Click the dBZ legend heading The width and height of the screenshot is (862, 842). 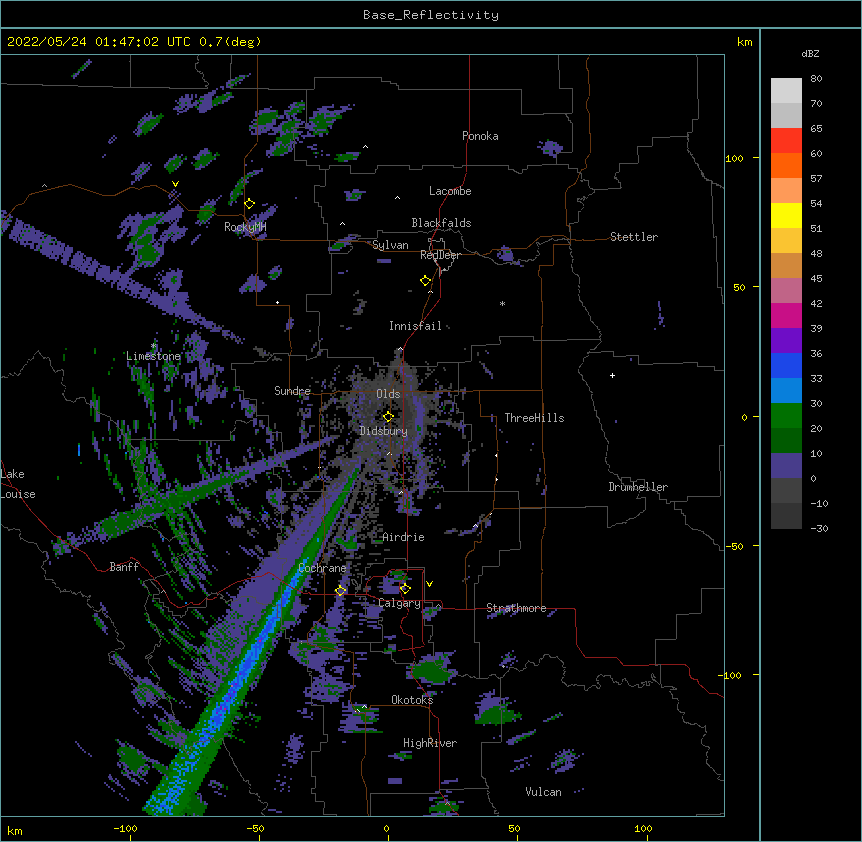(810, 53)
